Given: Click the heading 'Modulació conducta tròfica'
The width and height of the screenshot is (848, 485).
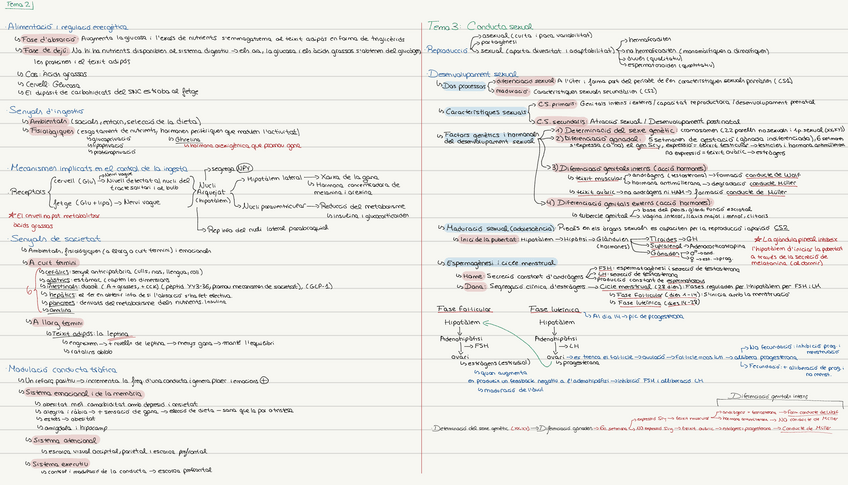Looking at the screenshot, I should pos(62,369).
